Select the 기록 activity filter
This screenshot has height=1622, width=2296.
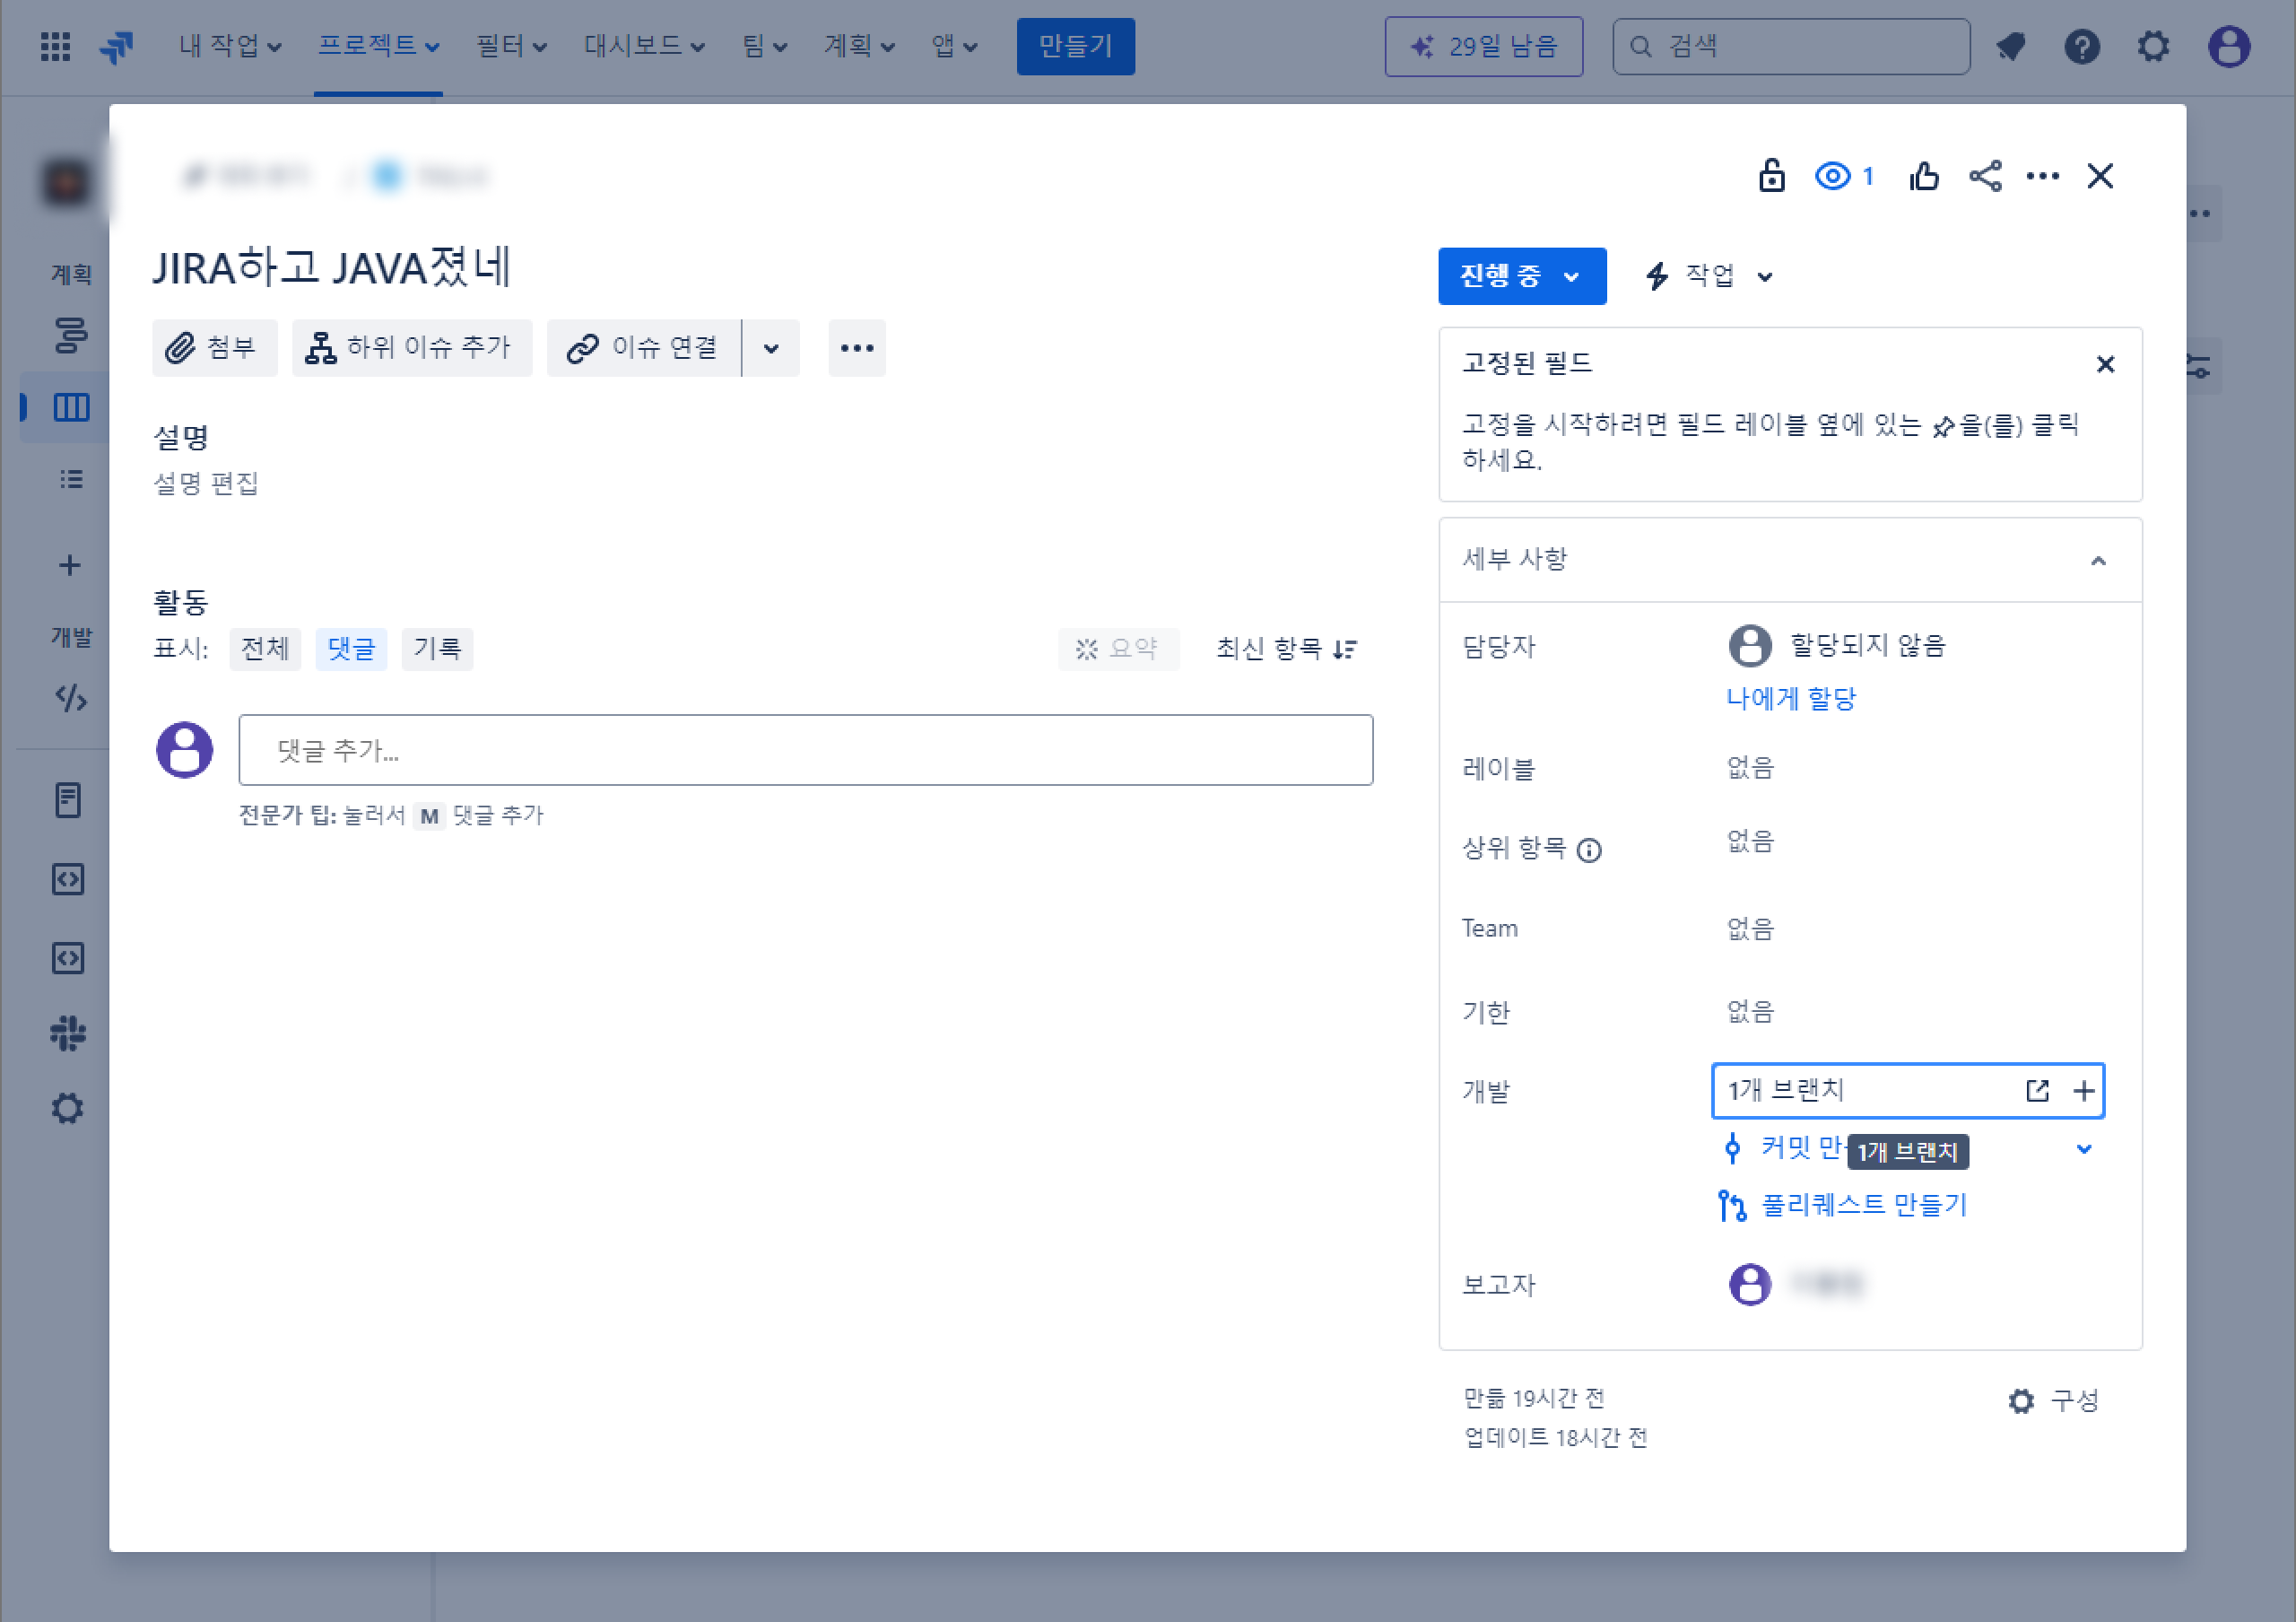(x=437, y=649)
